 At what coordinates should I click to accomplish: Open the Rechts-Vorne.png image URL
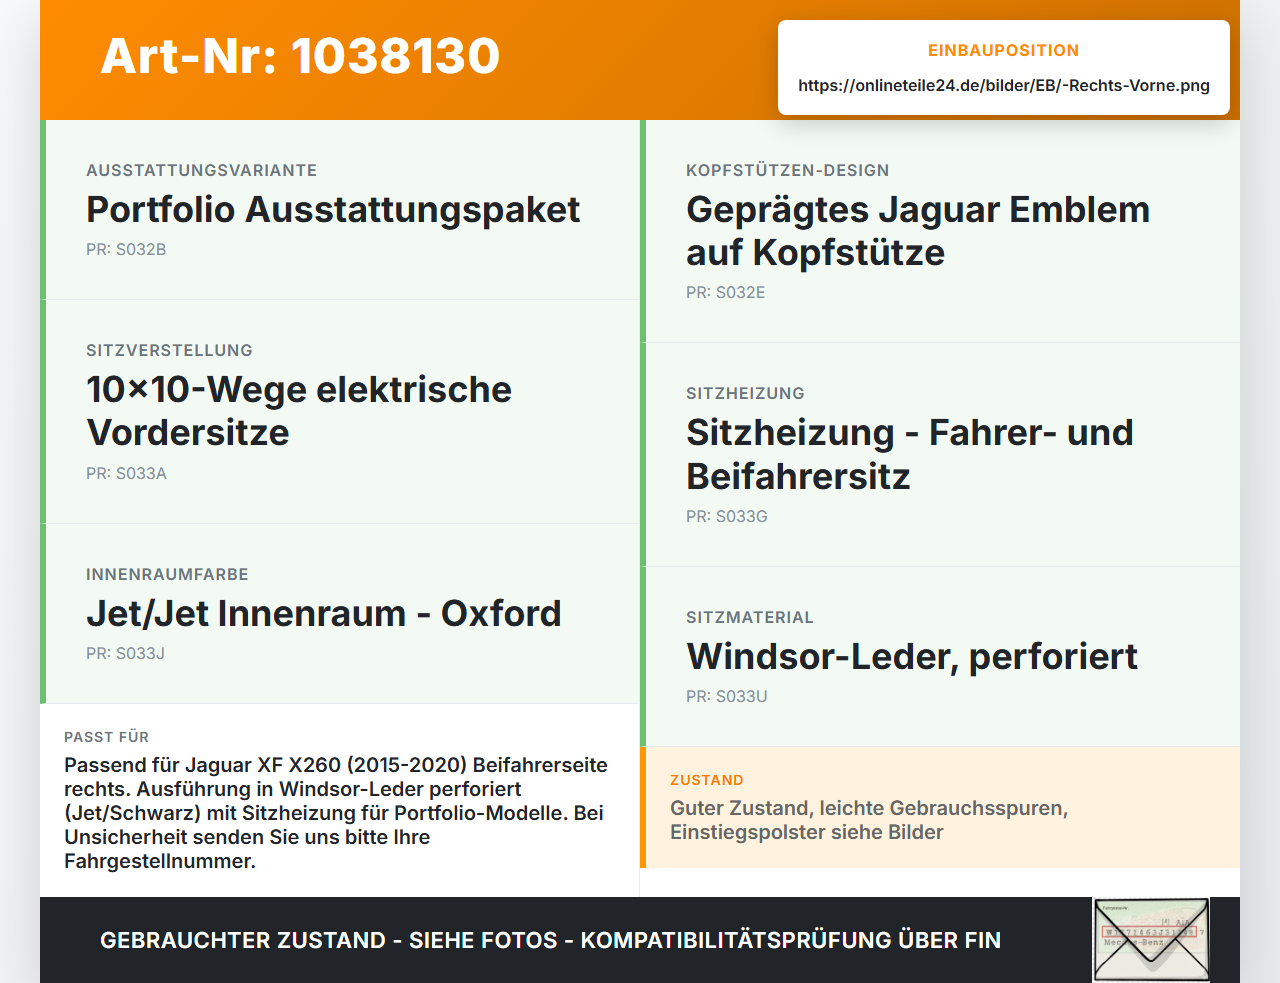tap(1004, 86)
